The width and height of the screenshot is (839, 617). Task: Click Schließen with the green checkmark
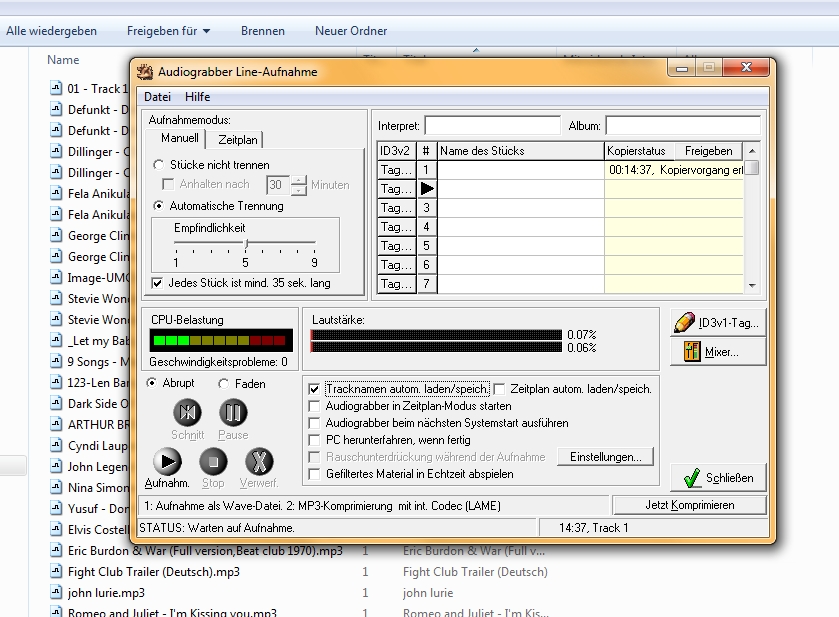click(718, 477)
